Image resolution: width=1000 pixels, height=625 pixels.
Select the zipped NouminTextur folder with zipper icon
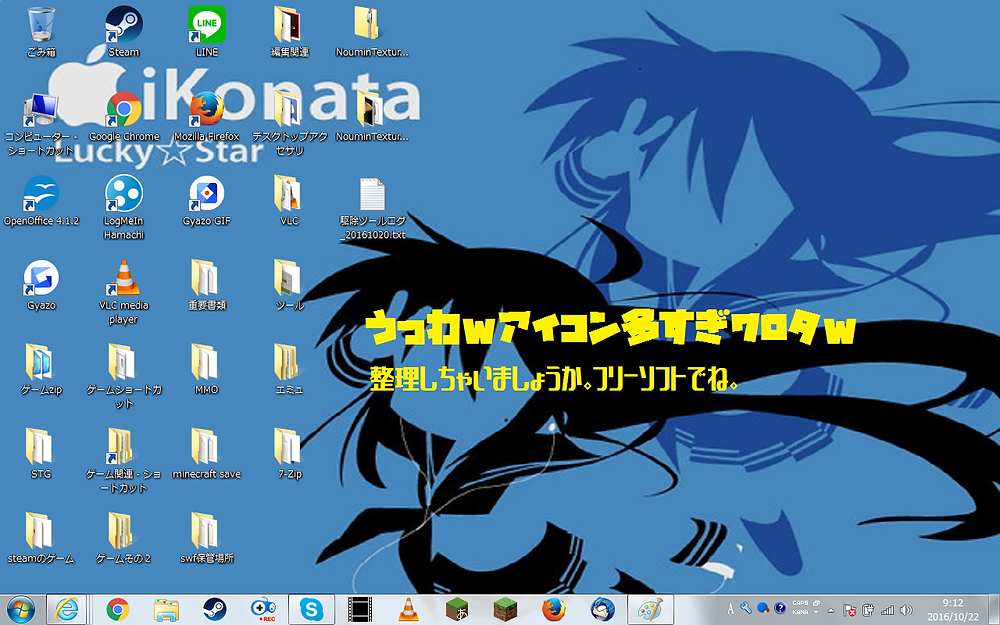click(372, 32)
